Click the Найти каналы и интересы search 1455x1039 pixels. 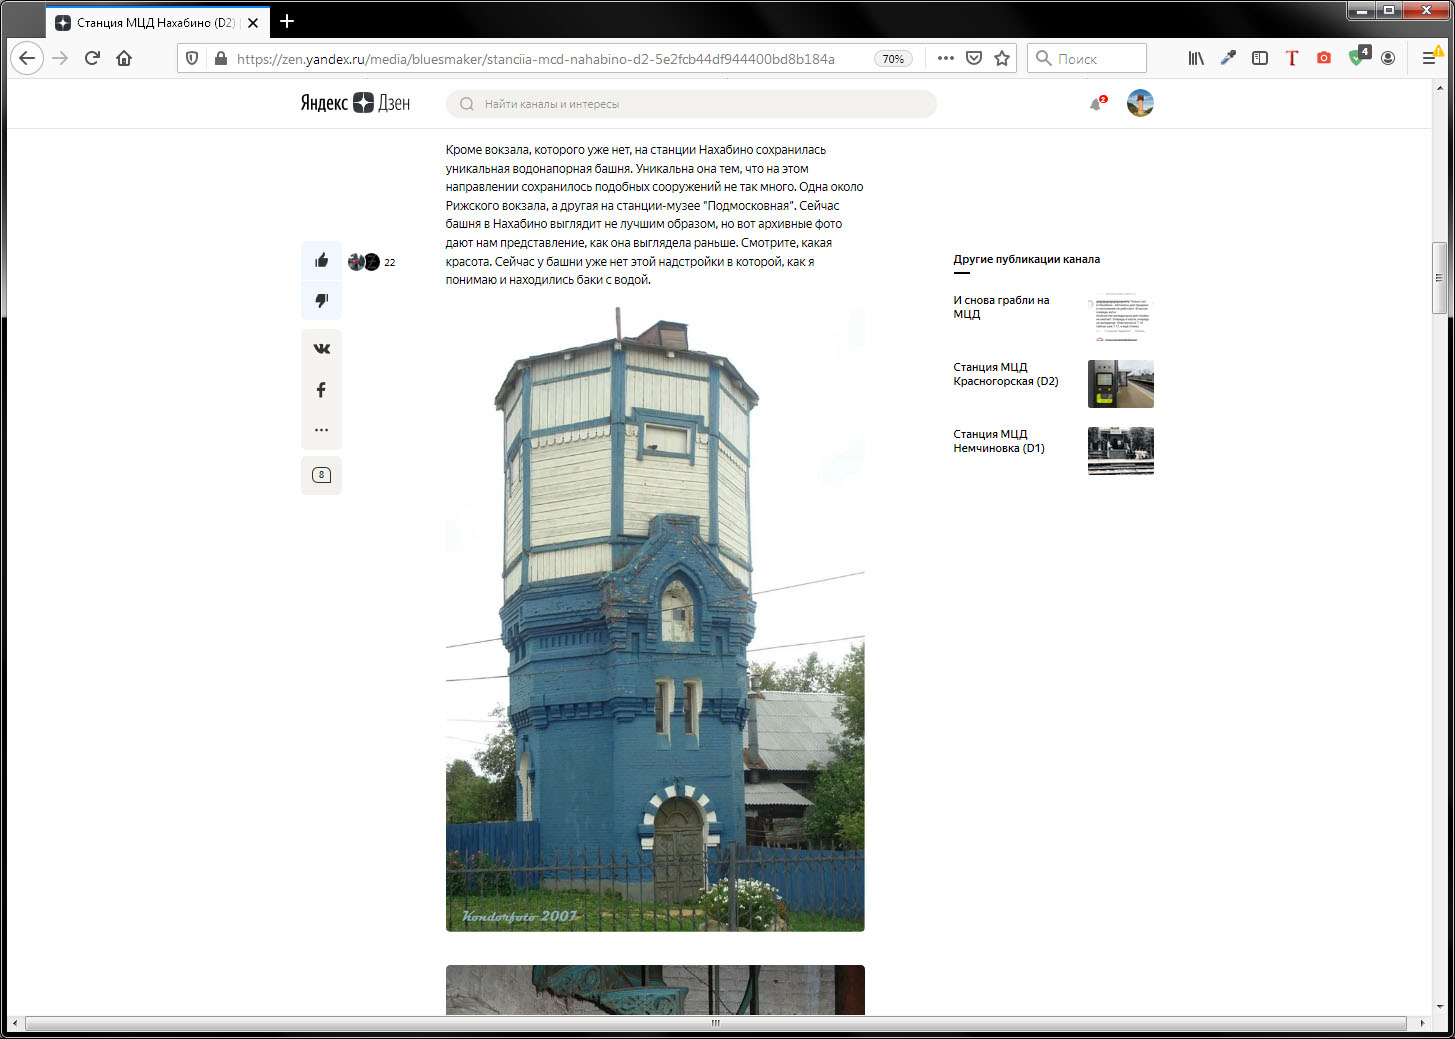coord(691,104)
